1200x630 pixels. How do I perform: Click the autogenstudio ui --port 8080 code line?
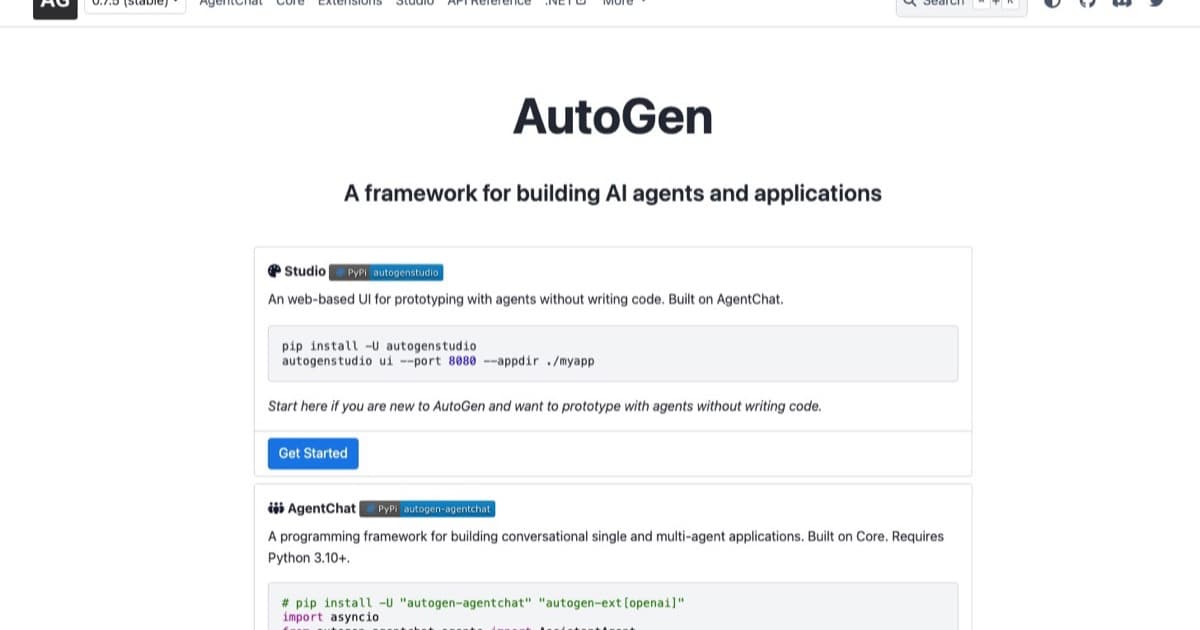(438, 361)
